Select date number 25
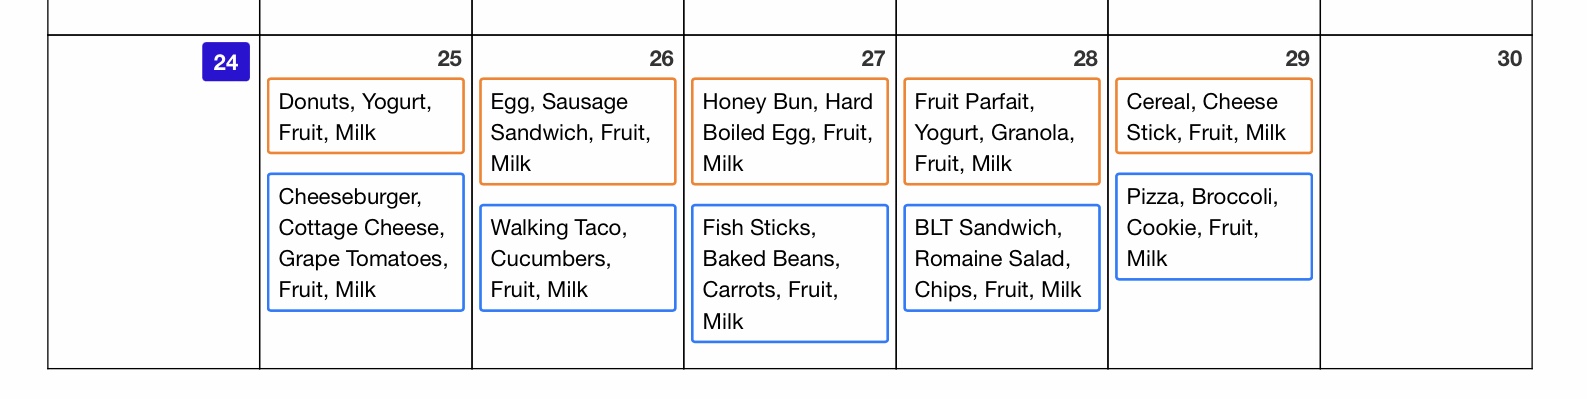Viewport: 1587px width, 399px height. (x=449, y=59)
